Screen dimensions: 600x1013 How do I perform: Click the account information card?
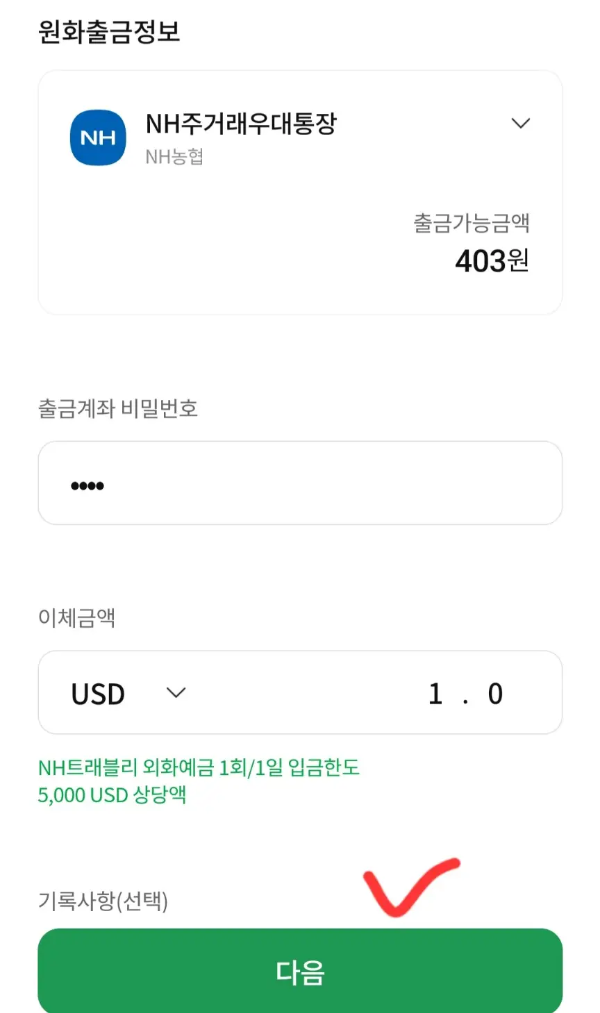[300, 190]
